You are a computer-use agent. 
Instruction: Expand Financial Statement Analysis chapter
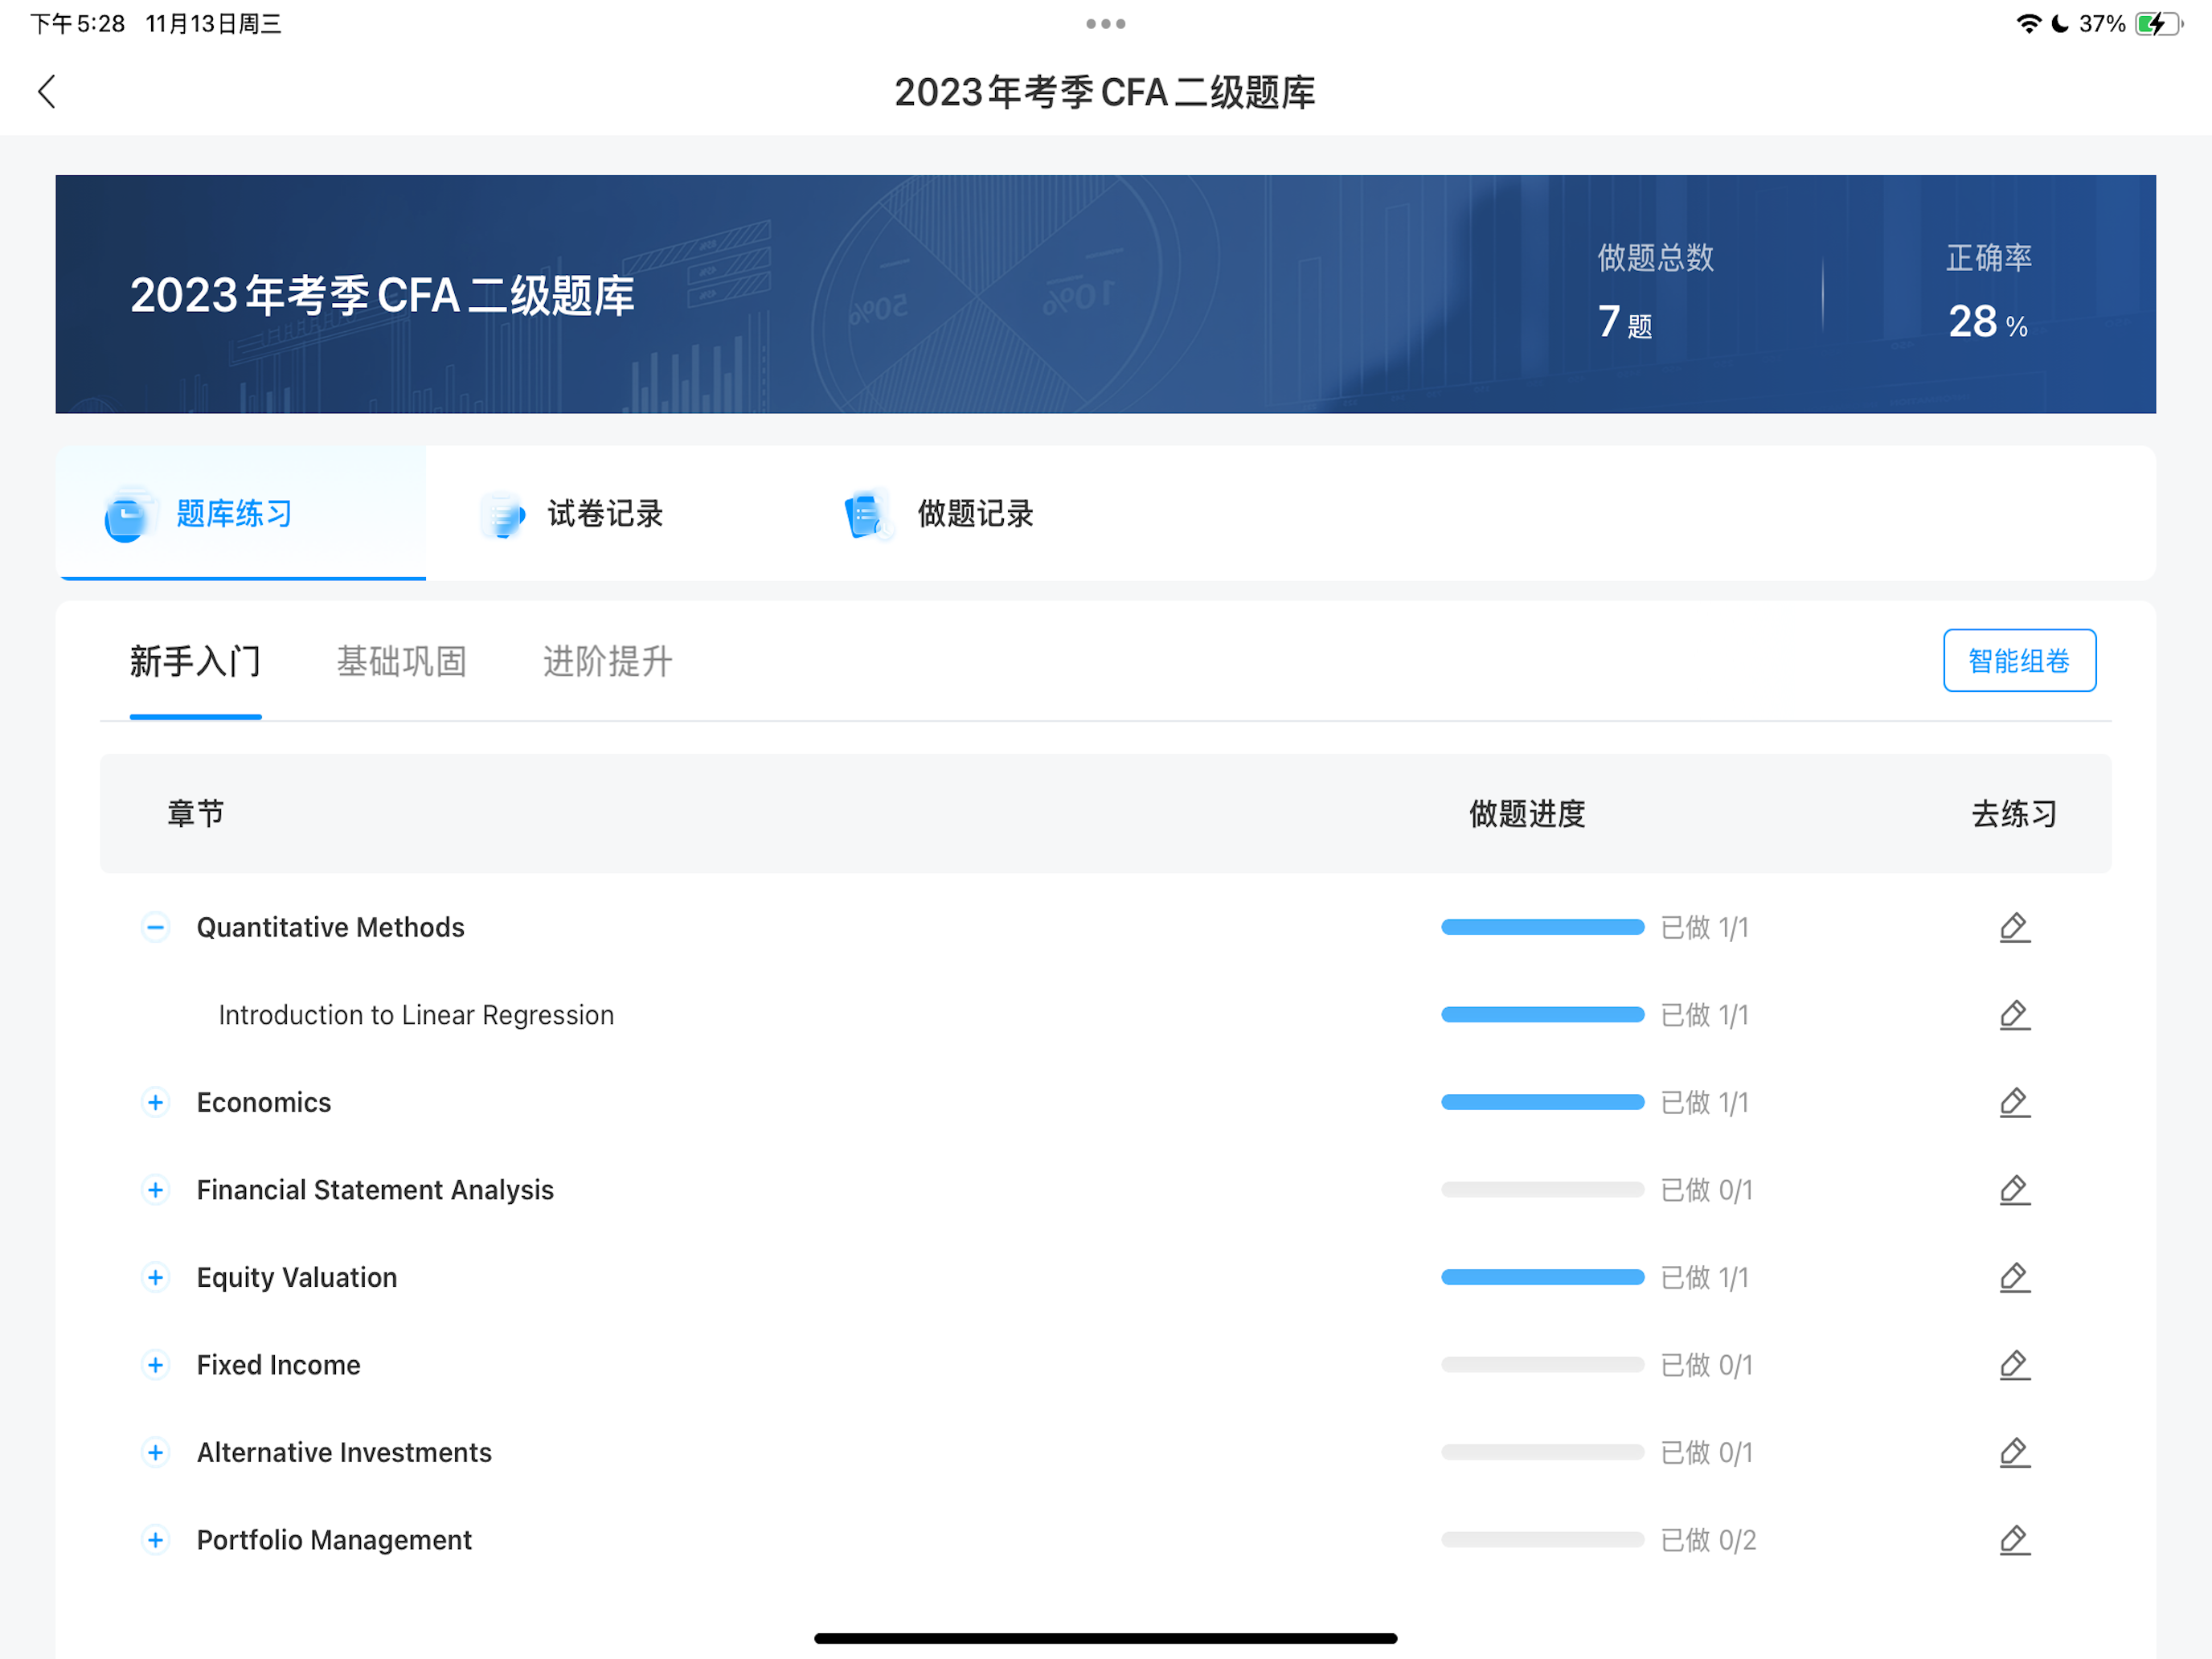(155, 1190)
